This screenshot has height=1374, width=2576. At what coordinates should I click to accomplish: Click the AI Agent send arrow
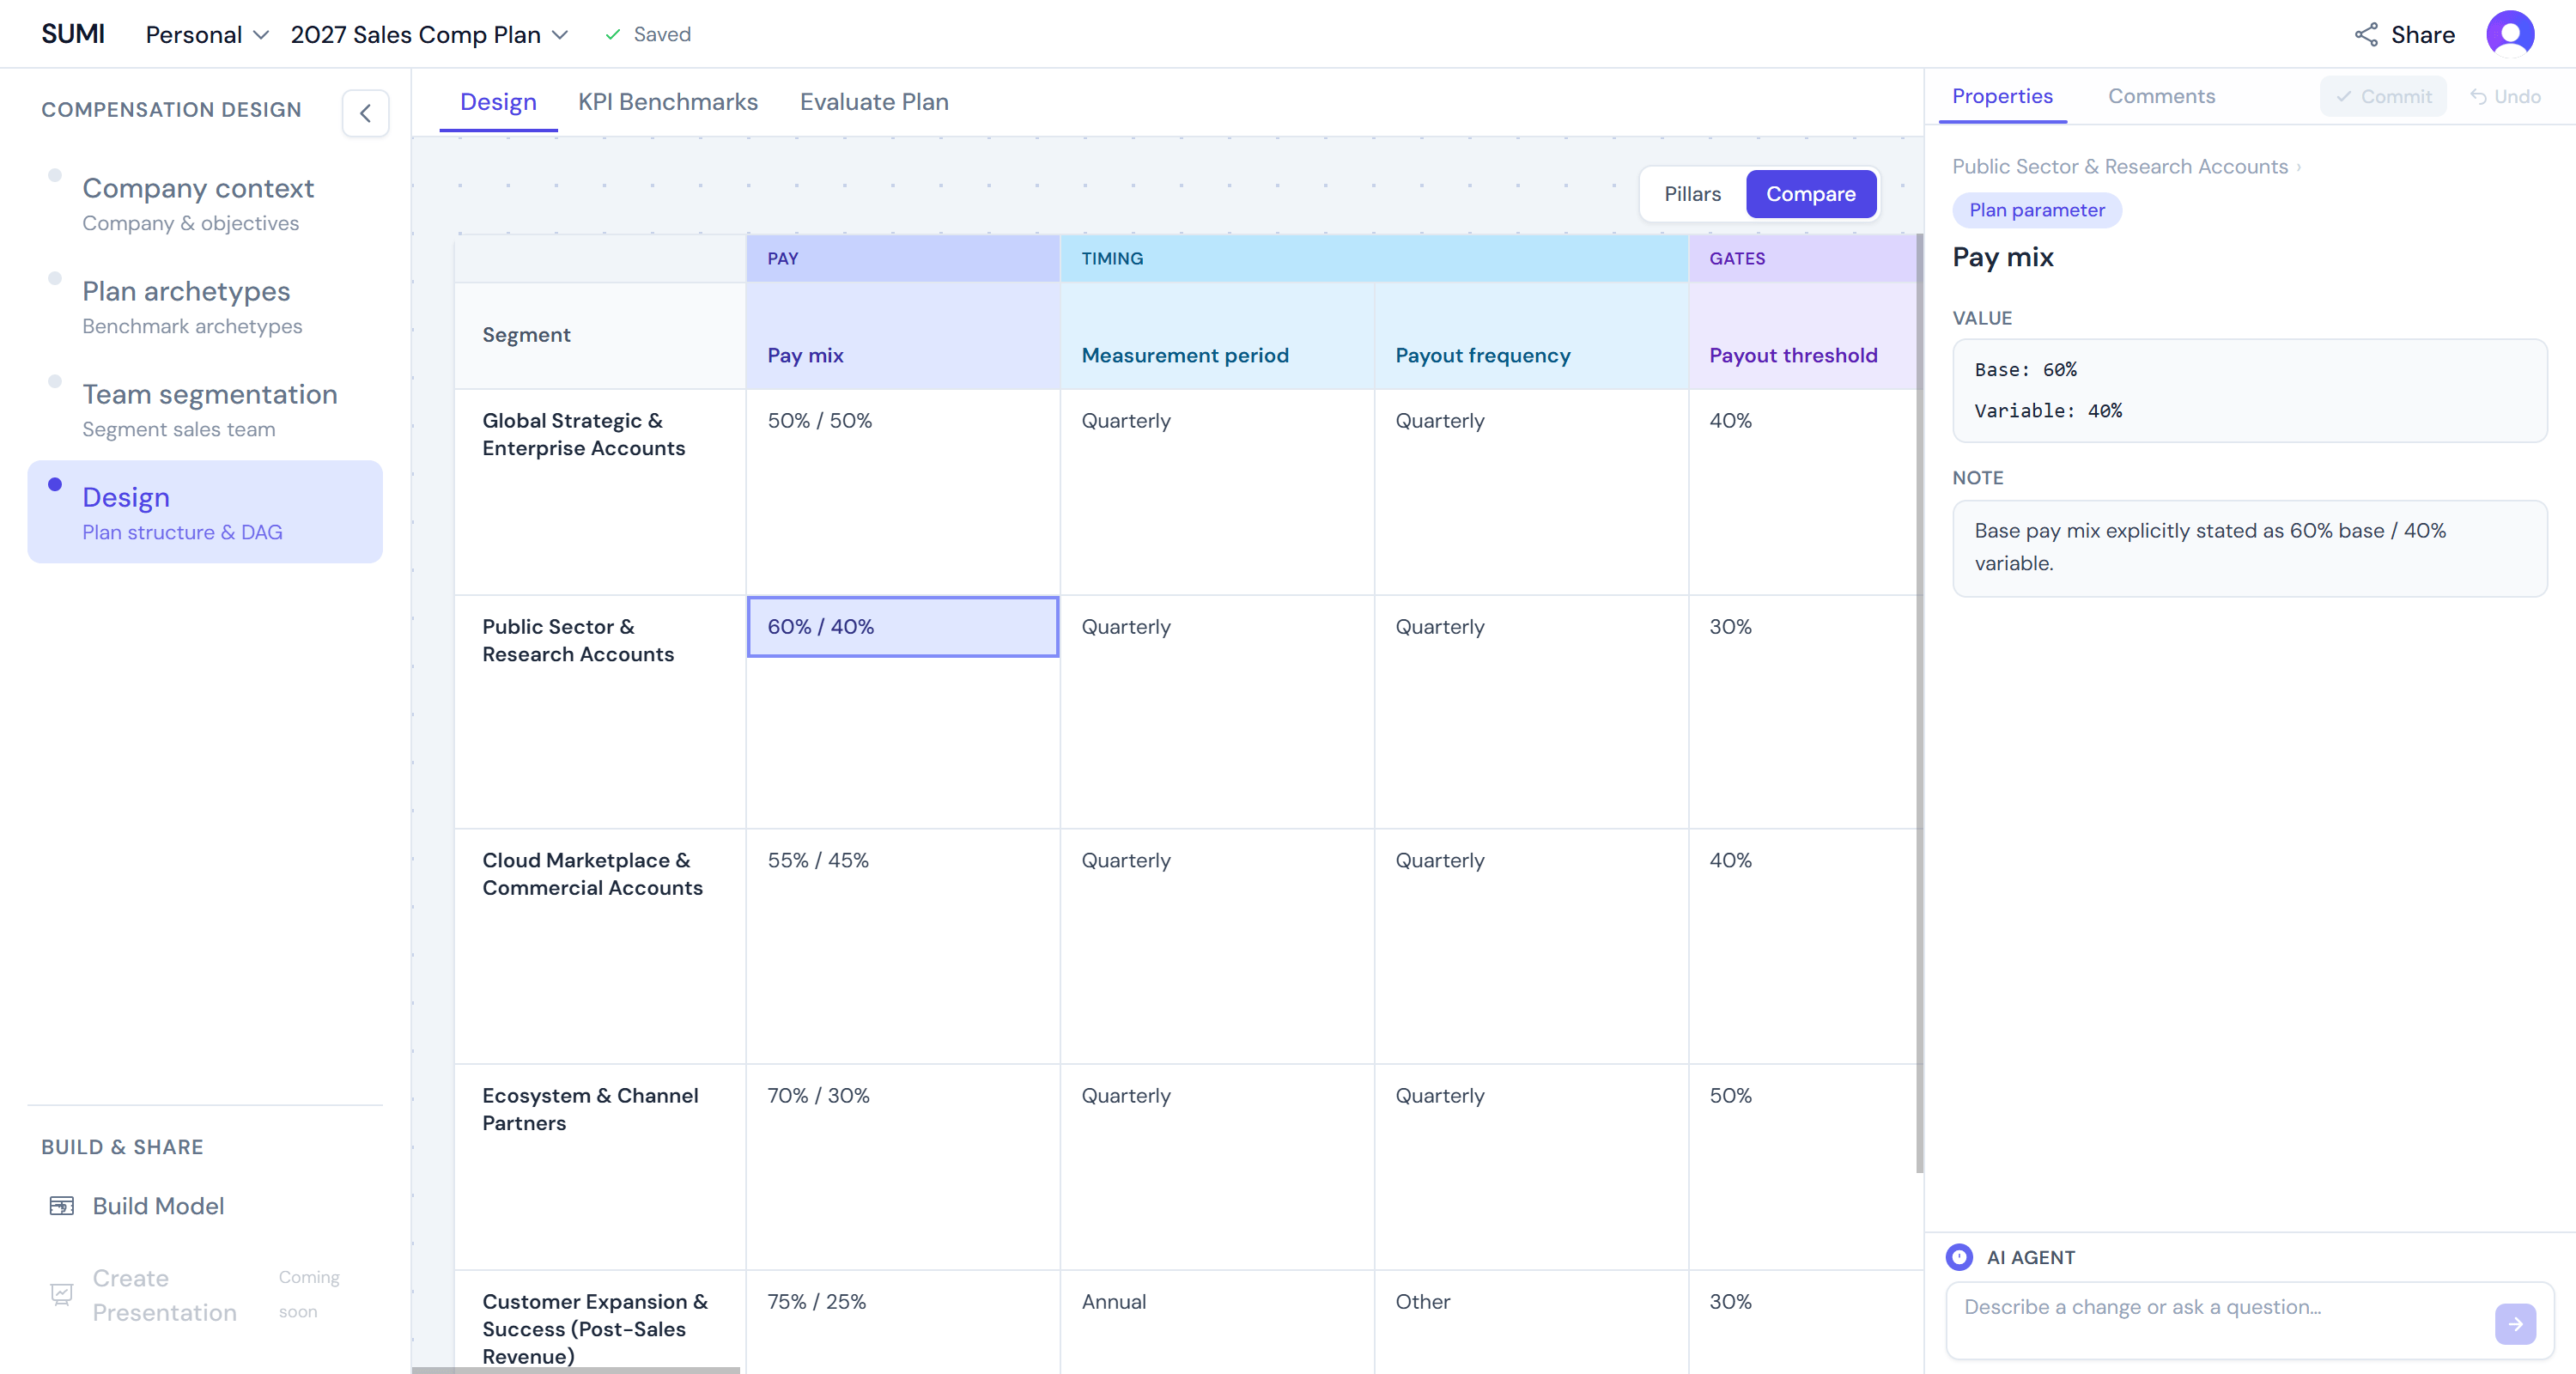point(2515,1323)
